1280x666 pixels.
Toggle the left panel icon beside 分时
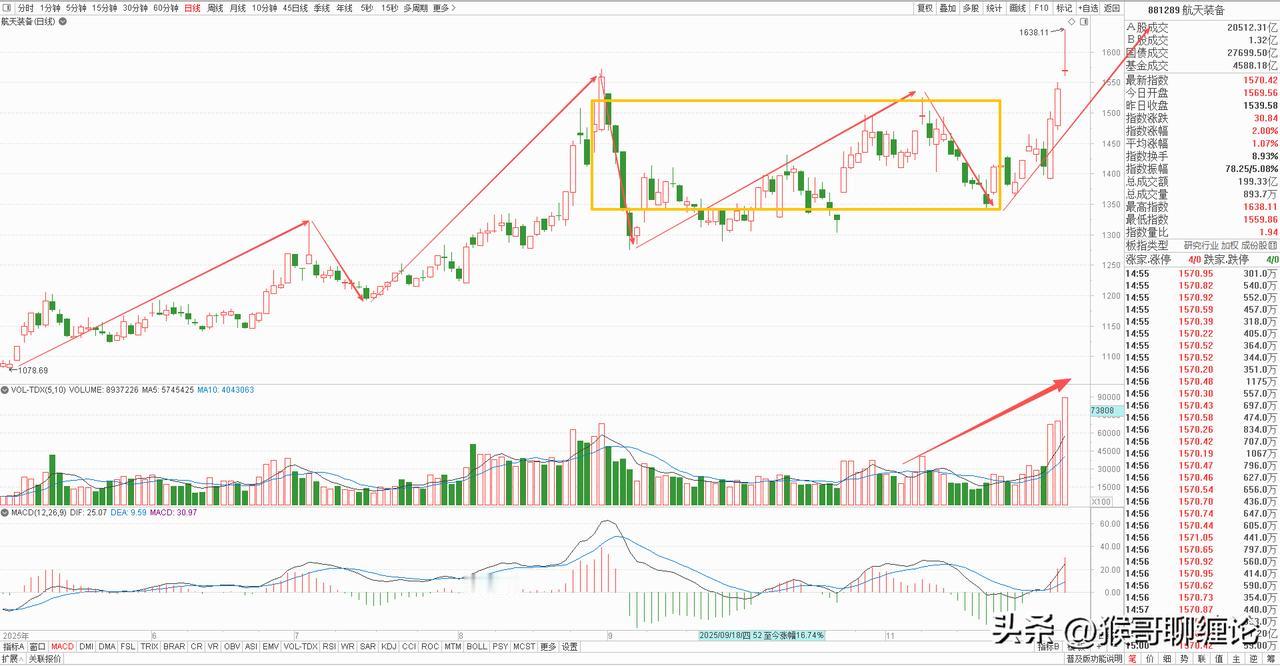8,8
